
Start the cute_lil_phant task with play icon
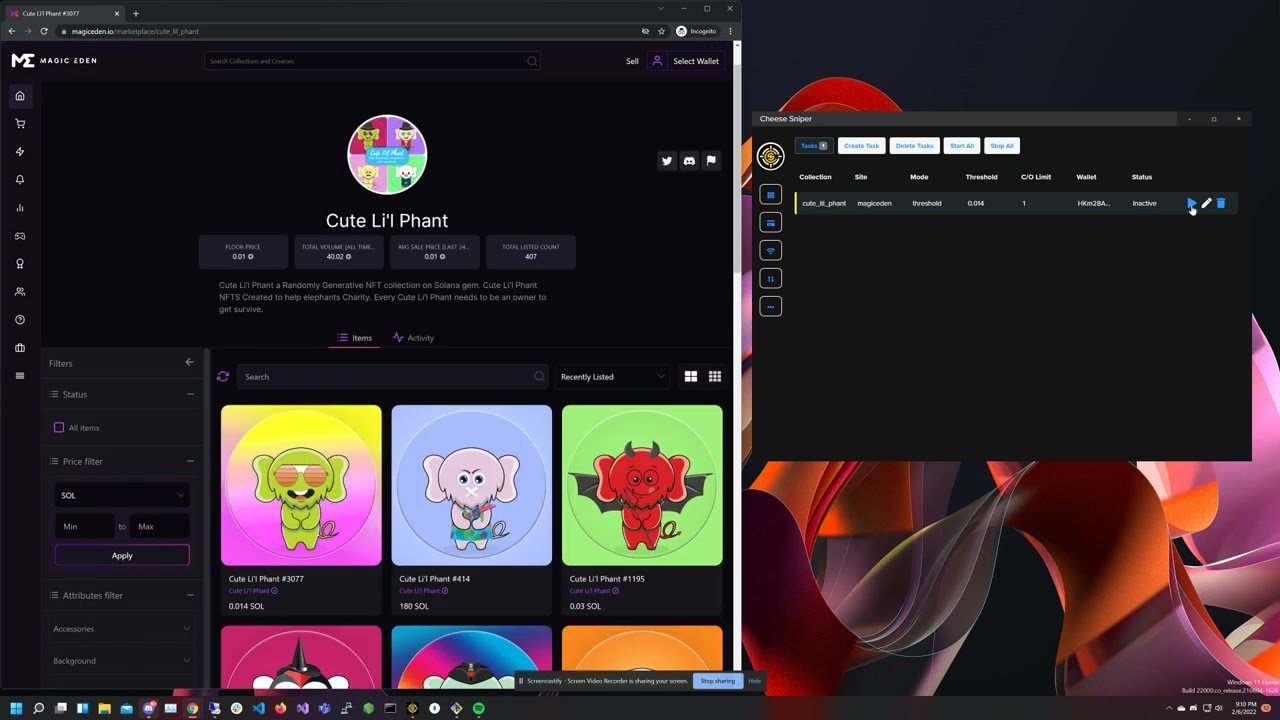point(1191,203)
